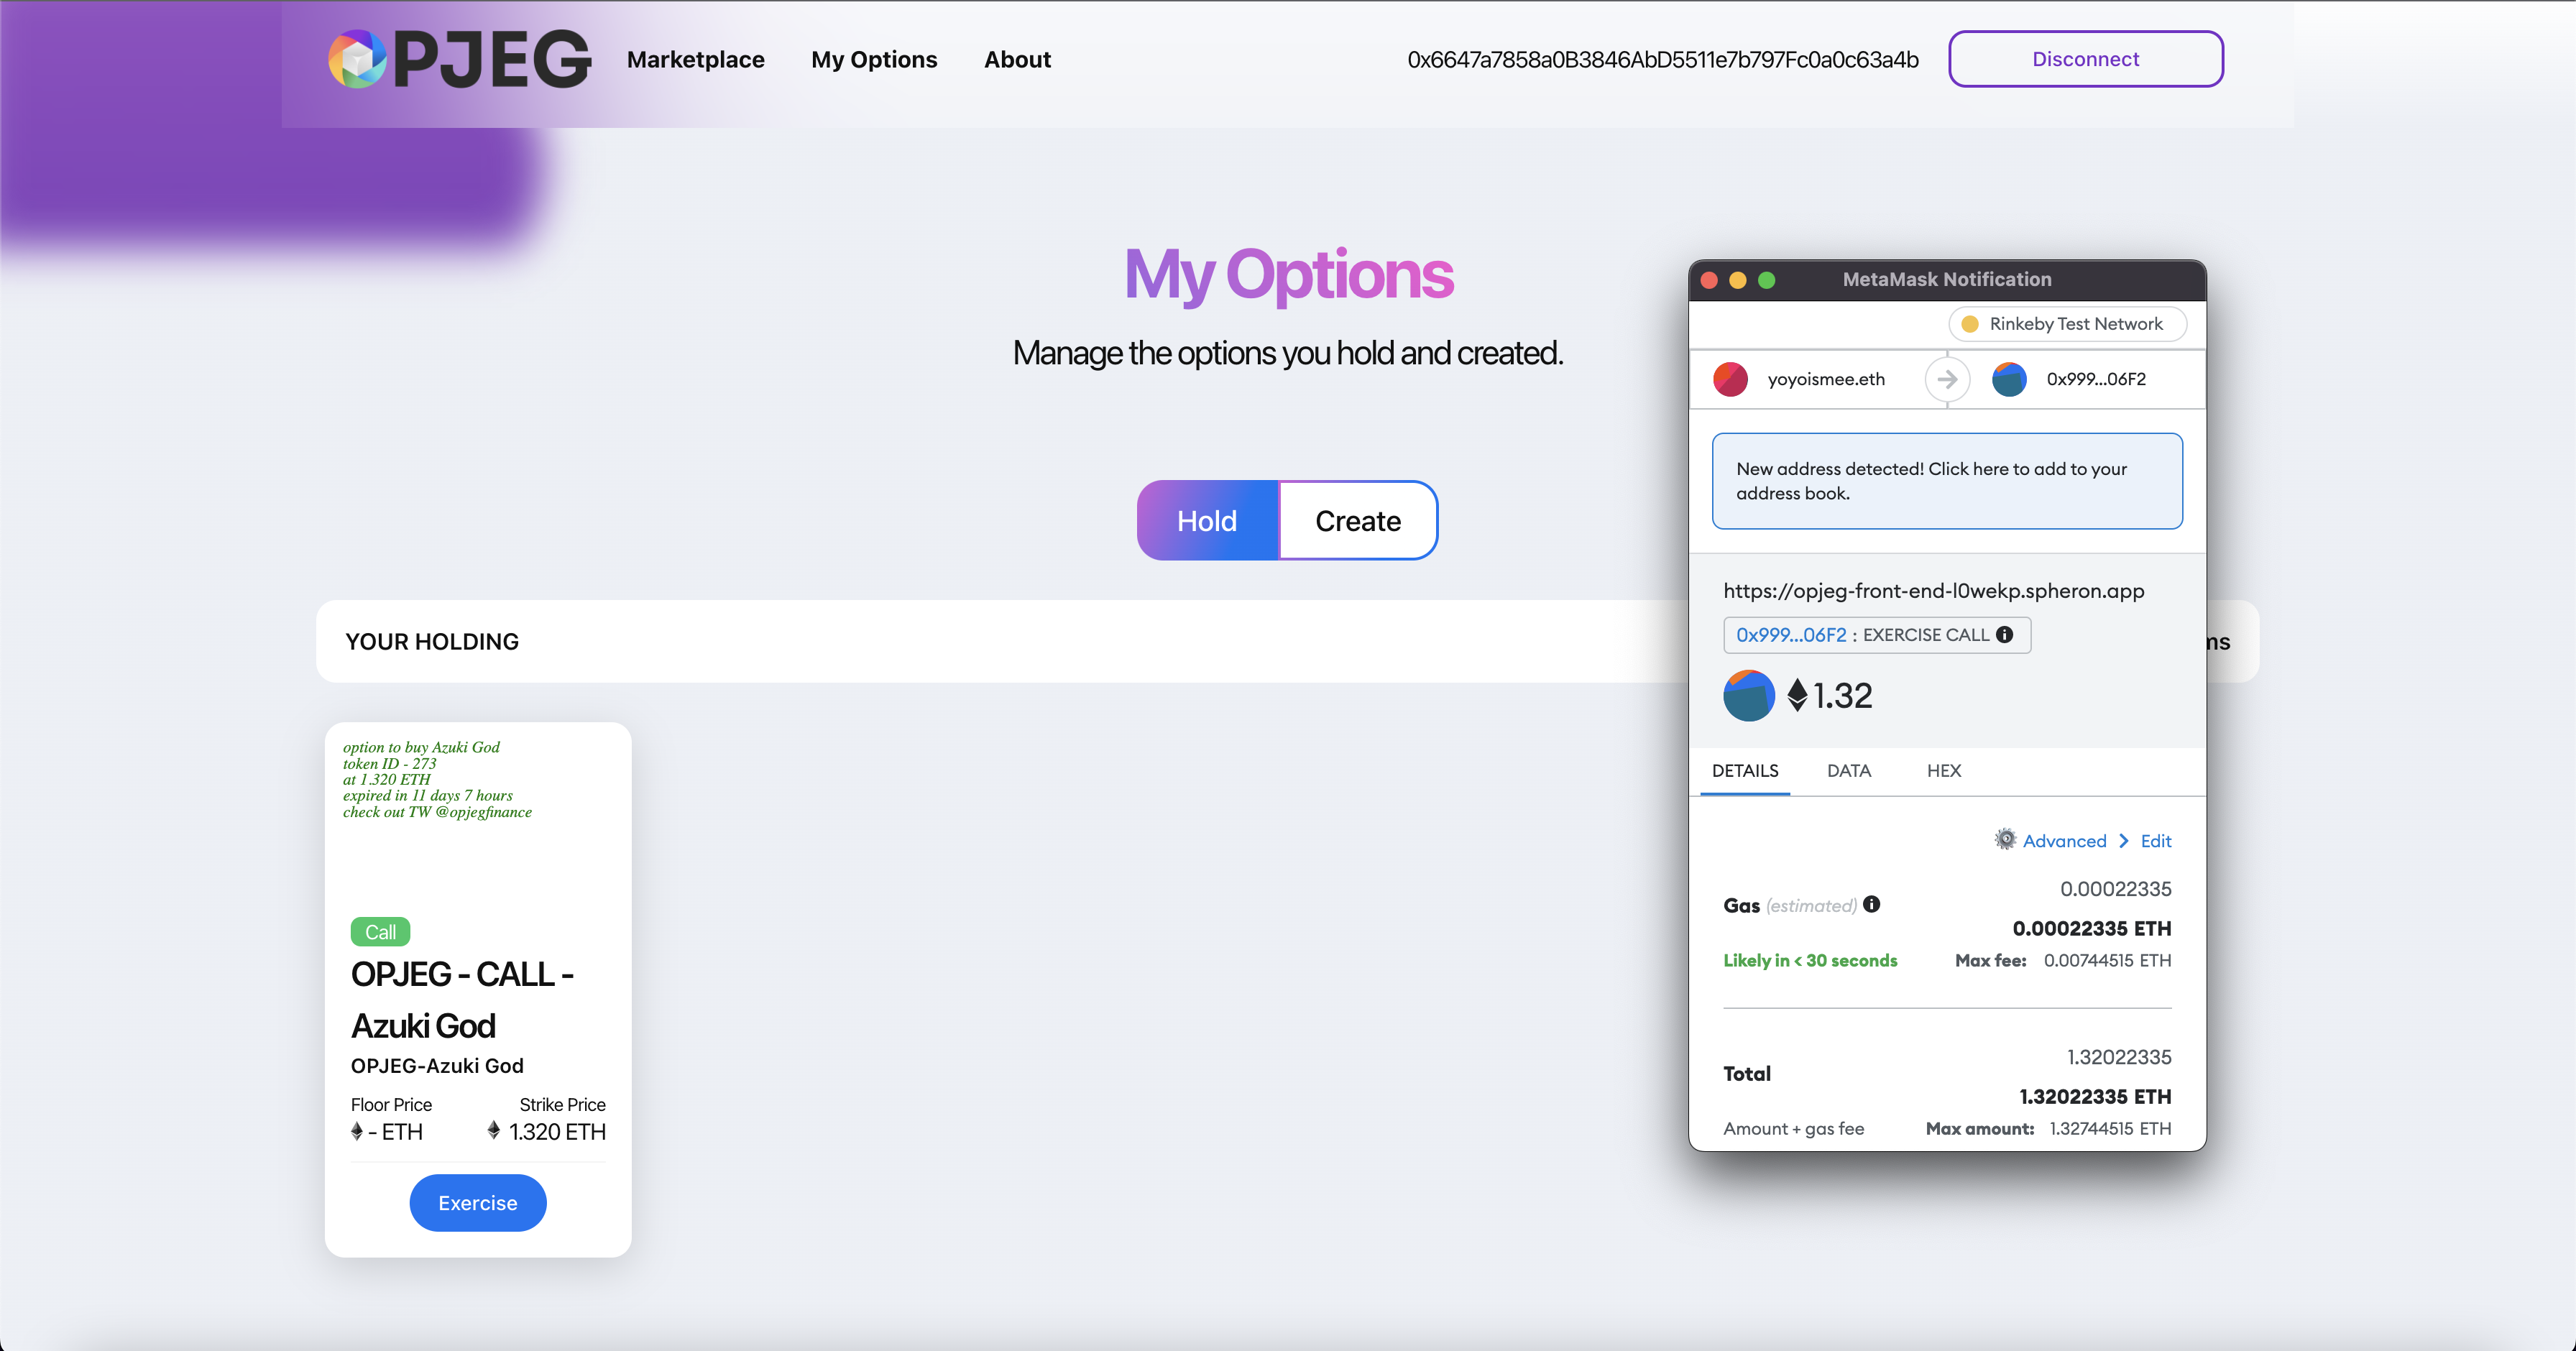Click the Disconnect wallet button
Screen dimensions: 2576x1351
point(2085,60)
